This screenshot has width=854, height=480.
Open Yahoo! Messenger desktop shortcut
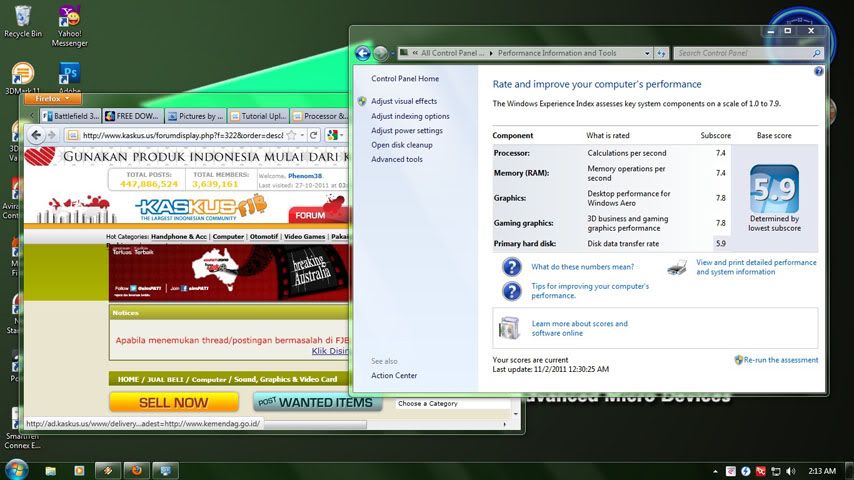(x=70, y=26)
